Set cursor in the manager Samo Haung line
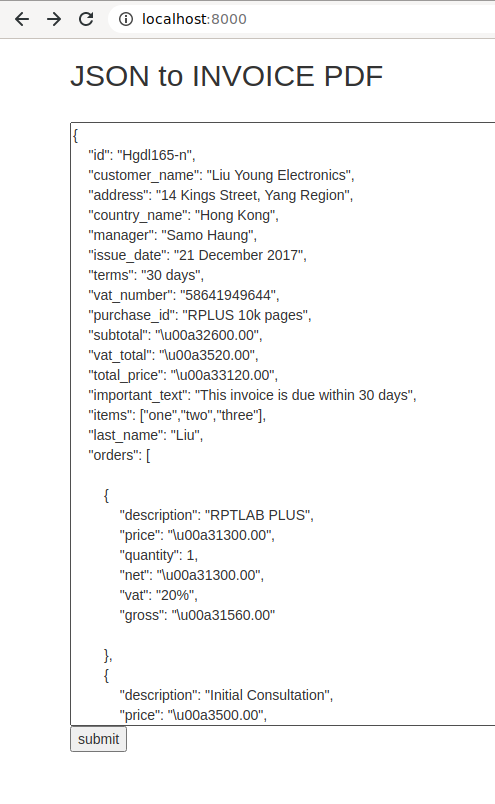Viewport: 495px width, 804px height. [x=172, y=235]
